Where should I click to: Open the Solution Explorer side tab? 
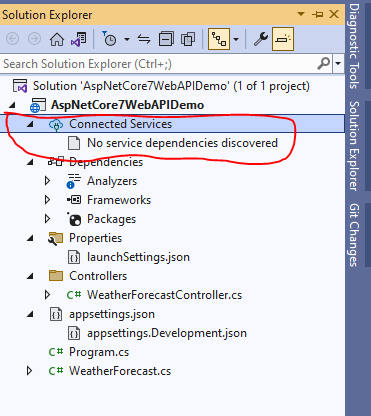pos(354,146)
